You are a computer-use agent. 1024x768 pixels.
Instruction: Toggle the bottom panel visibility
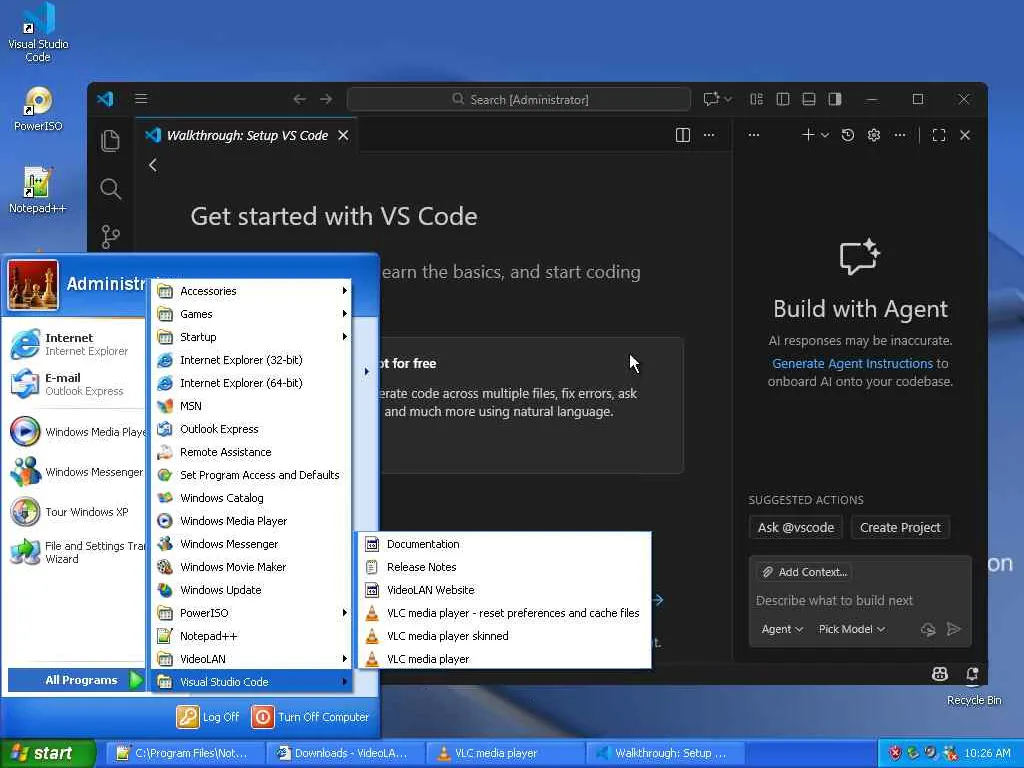coord(808,99)
